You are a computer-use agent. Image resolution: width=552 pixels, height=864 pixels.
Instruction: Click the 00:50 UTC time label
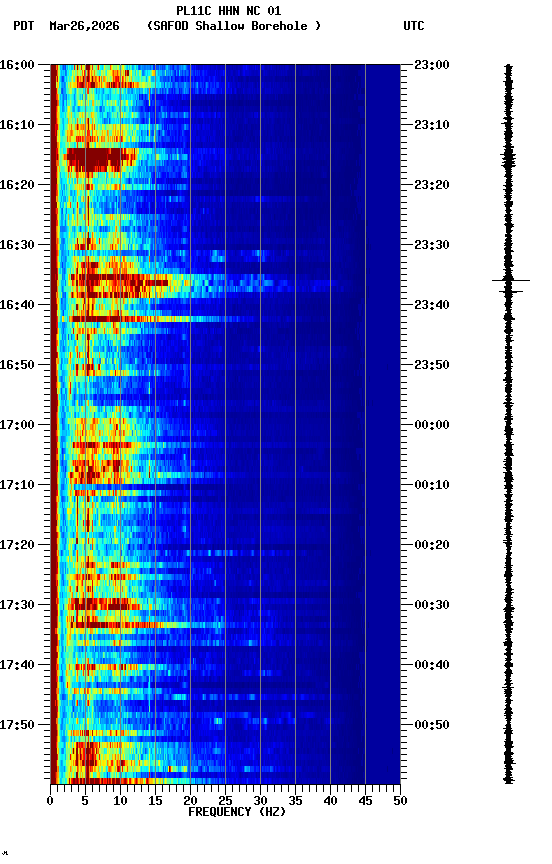[x=432, y=725]
